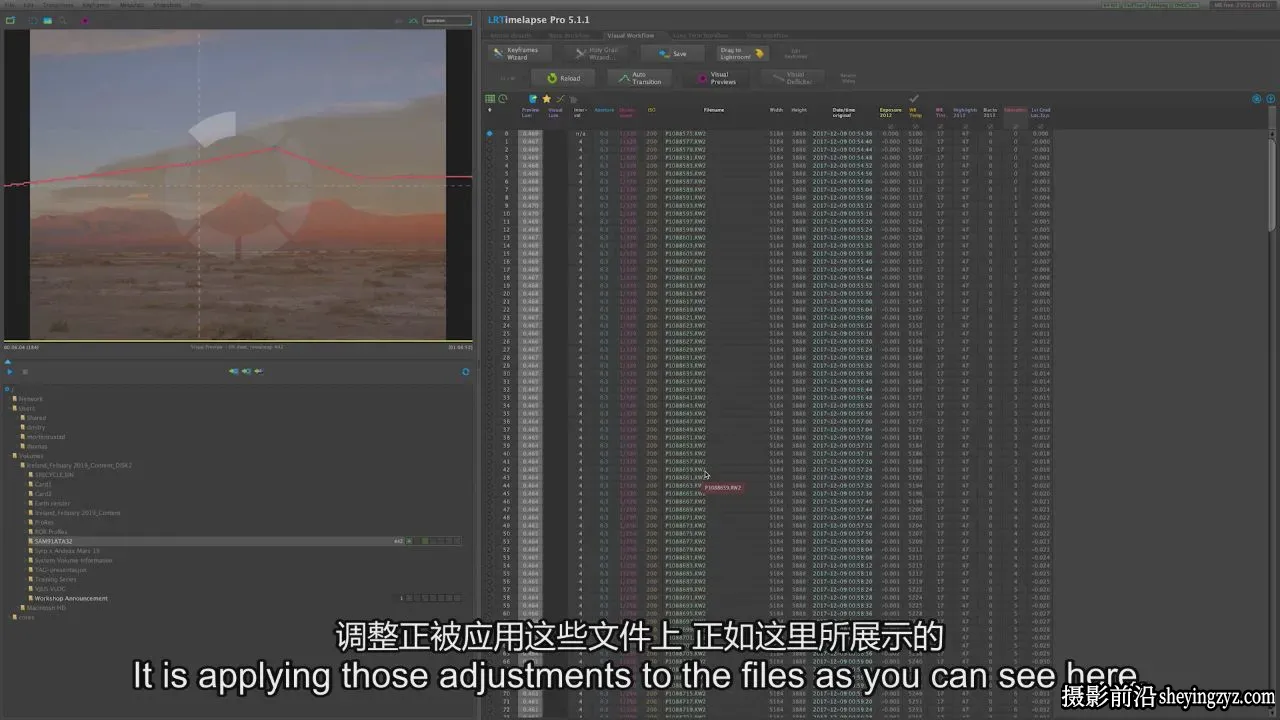This screenshot has height=720, width=1280.
Task: Select the Training Series folder
Action: coord(55,579)
